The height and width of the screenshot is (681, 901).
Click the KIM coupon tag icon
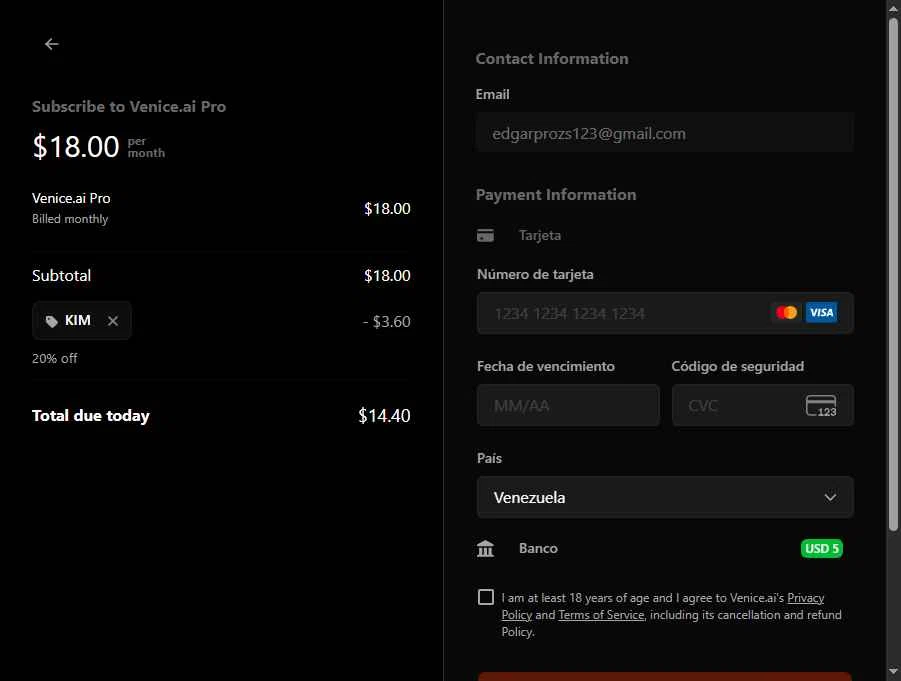coord(52,321)
